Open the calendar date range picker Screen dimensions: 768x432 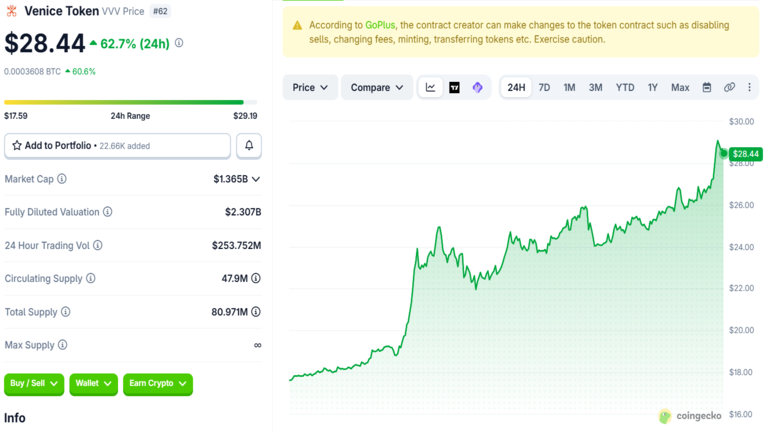tap(707, 87)
